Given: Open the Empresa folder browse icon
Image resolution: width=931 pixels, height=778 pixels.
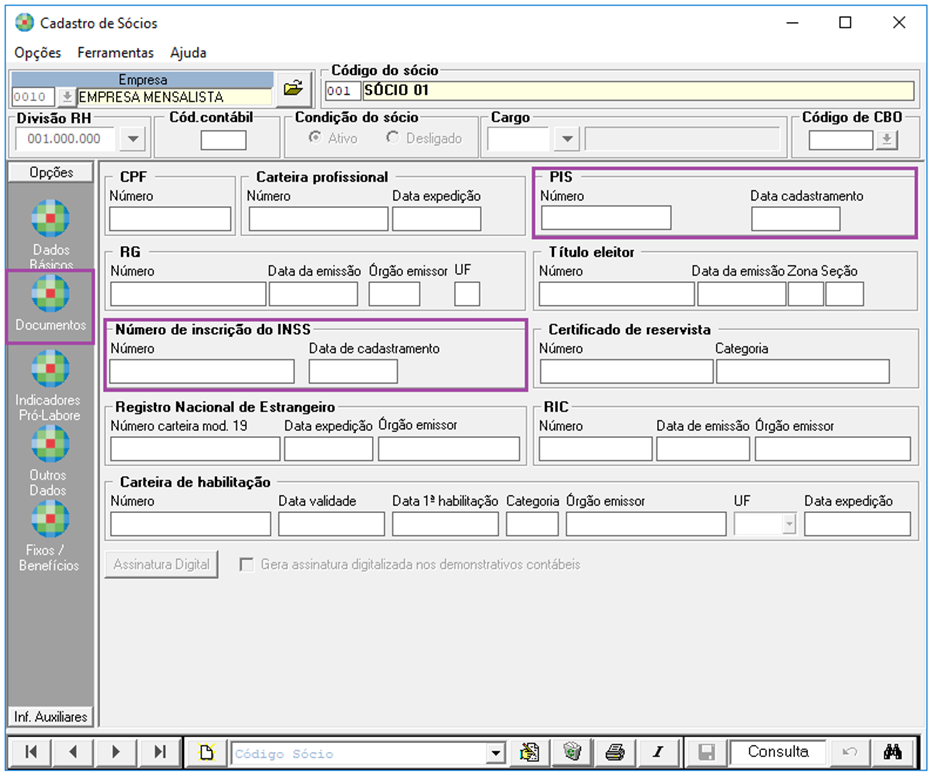Looking at the screenshot, I should click(x=292, y=89).
